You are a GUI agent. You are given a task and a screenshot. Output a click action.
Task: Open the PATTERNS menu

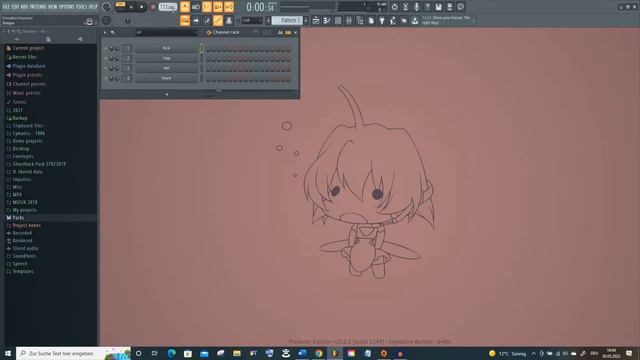(38, 7)
